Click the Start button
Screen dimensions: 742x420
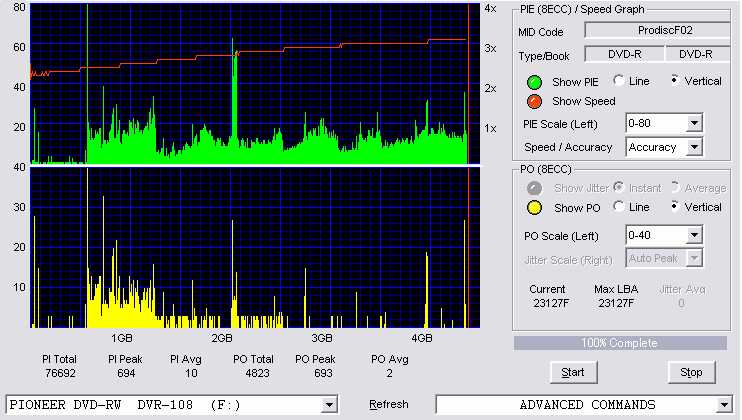click(x=574, y=372)
